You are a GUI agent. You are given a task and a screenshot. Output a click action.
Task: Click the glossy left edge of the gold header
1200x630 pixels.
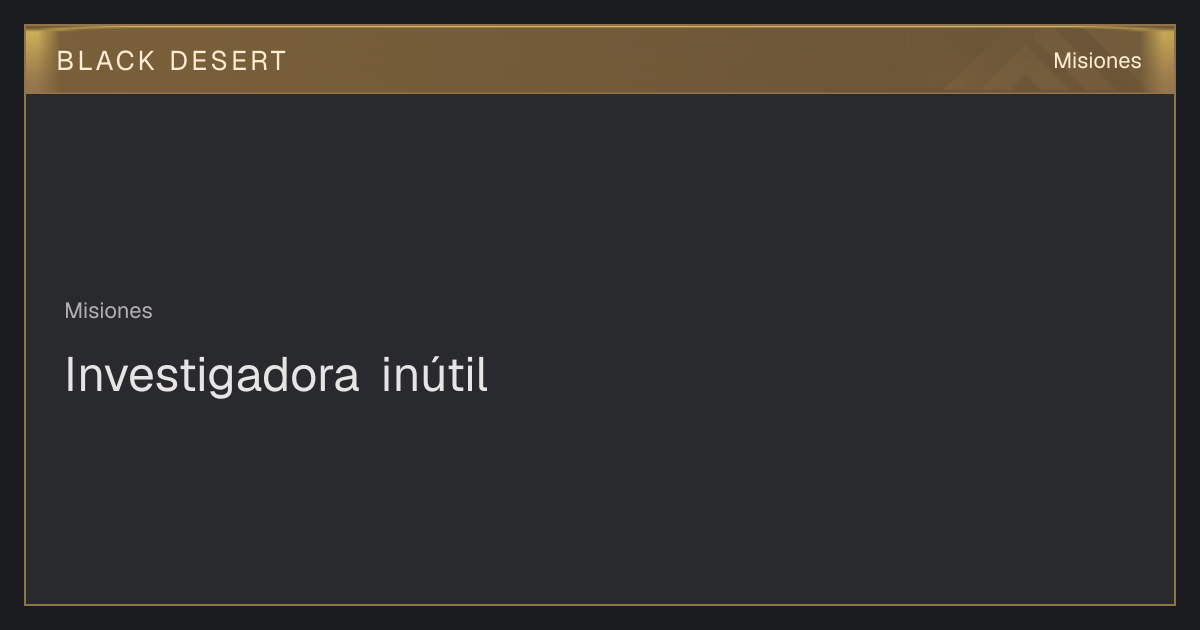click(x=36, y=60)
